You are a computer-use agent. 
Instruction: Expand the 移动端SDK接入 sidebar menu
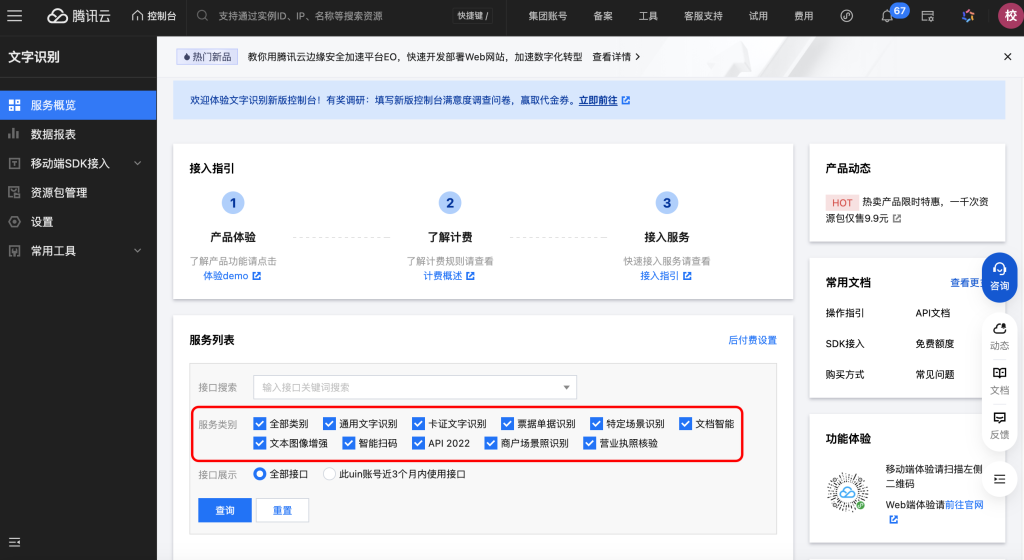137,163
